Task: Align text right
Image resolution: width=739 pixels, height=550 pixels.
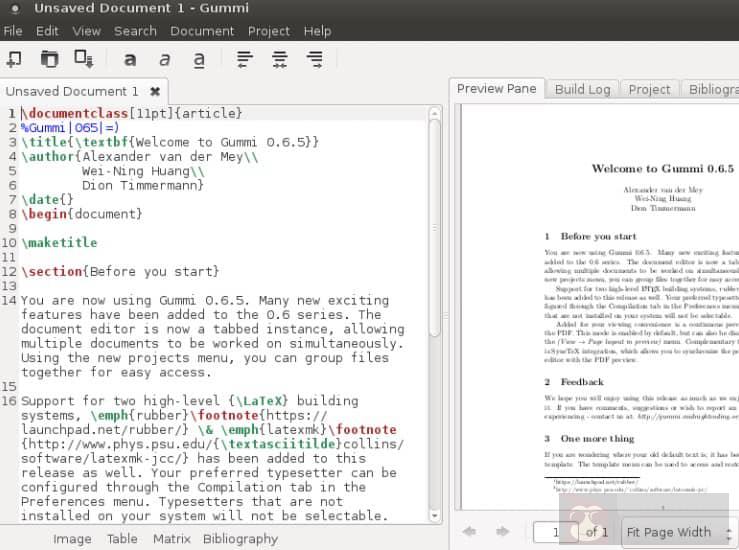Action: (314, 59)
